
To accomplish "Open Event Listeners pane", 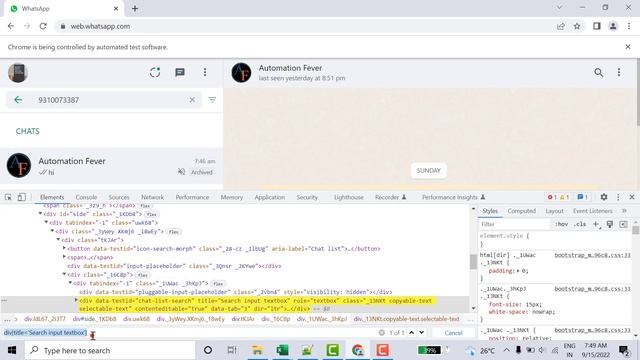I will [x=593, y=211].
